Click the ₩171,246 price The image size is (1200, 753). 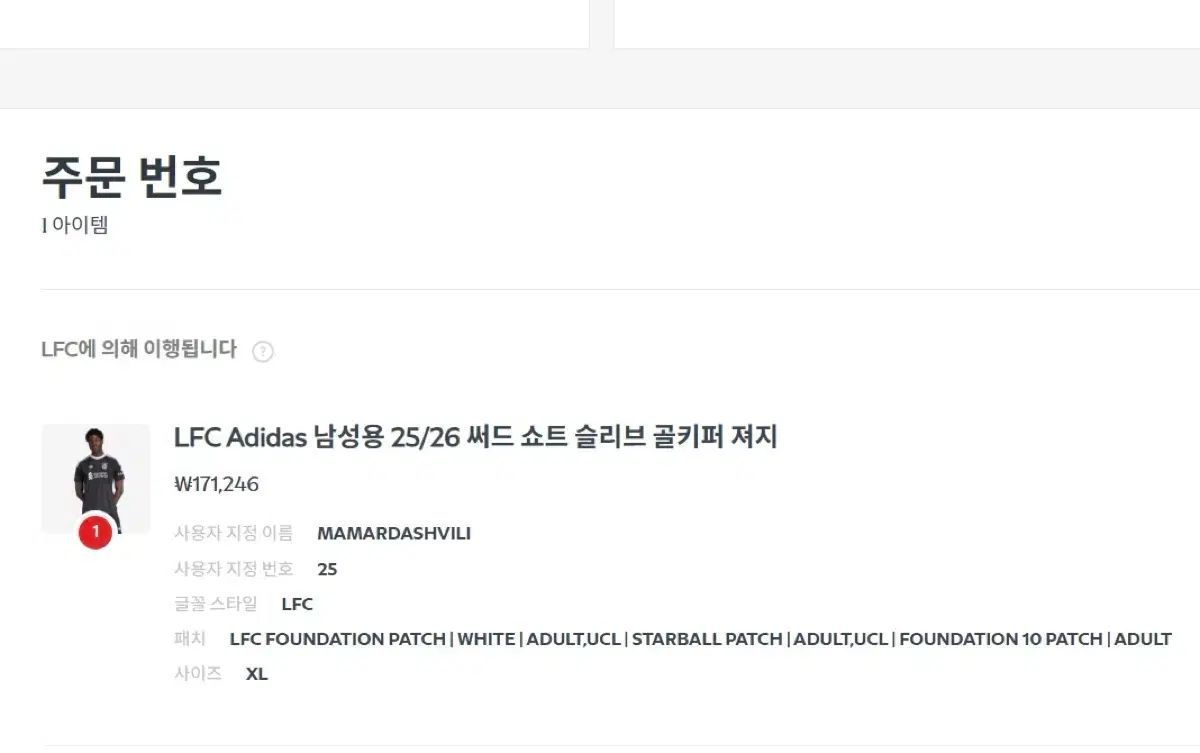(216, 484)
